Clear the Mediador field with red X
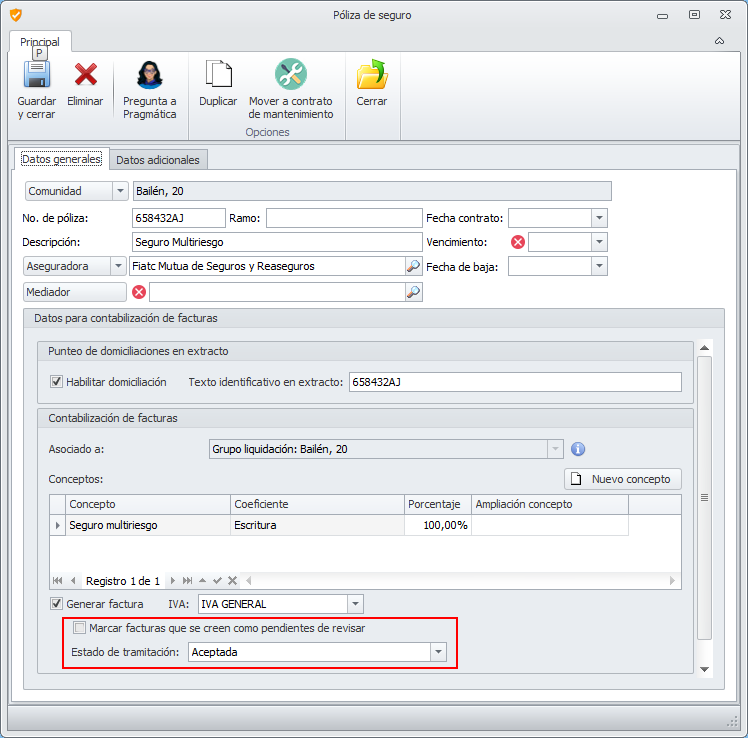 [x=139, y=292]
